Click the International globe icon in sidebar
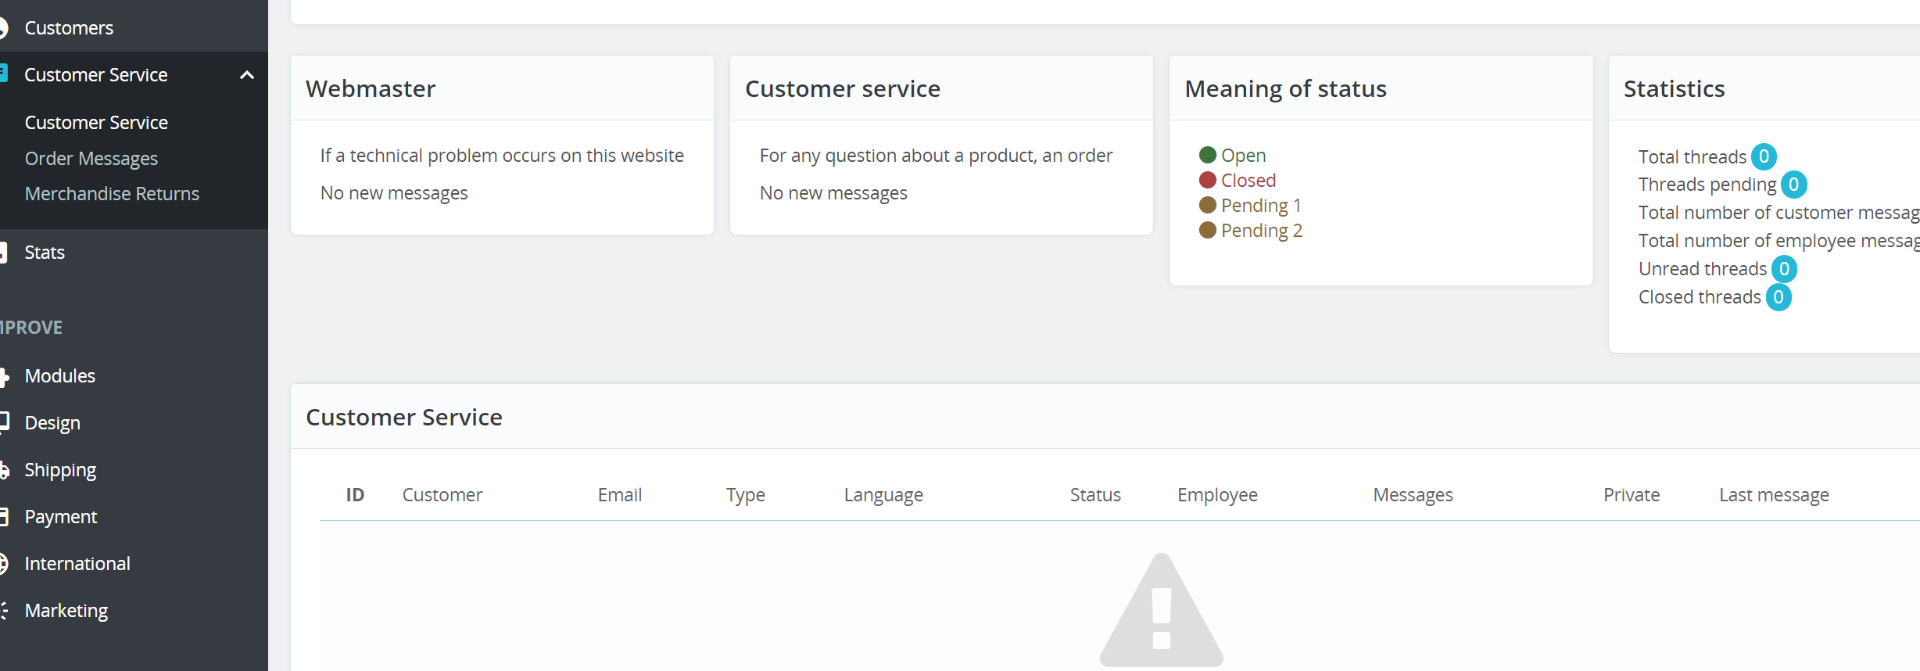 (4, 564)
